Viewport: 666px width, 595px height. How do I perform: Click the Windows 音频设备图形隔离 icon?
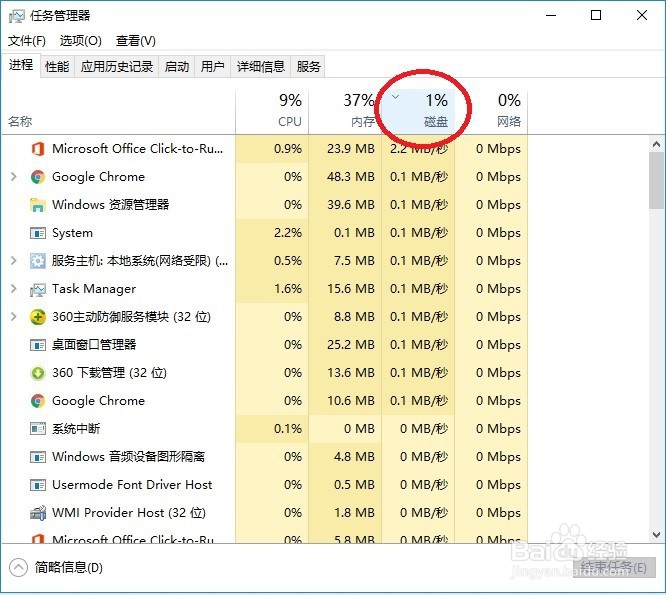38,457
